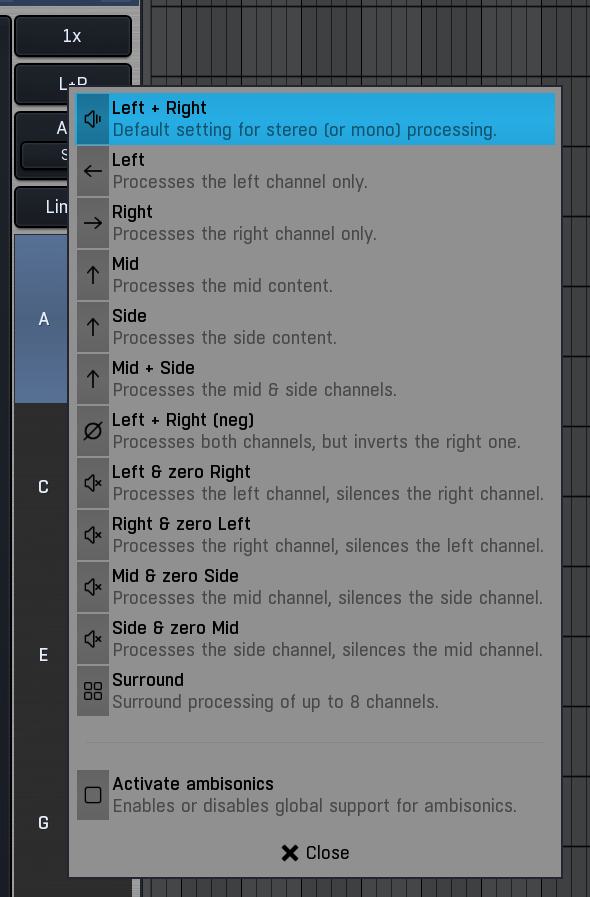
Task: Click the muted speaker icon for Left & zero Right
Action: point(93,483)
